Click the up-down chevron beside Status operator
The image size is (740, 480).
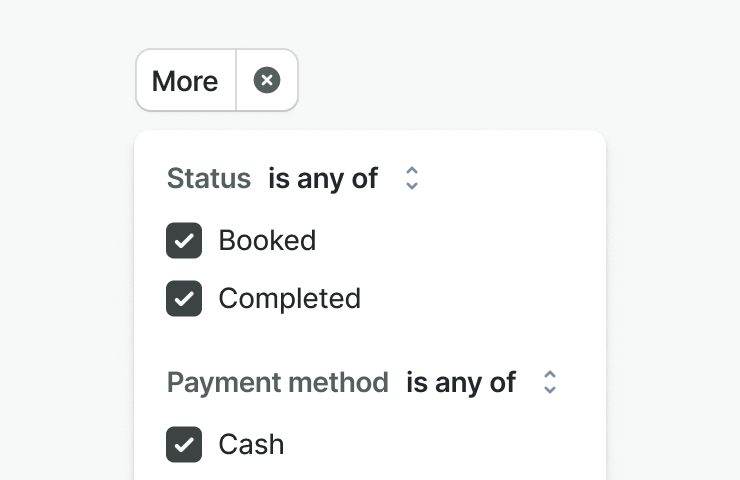411,179
